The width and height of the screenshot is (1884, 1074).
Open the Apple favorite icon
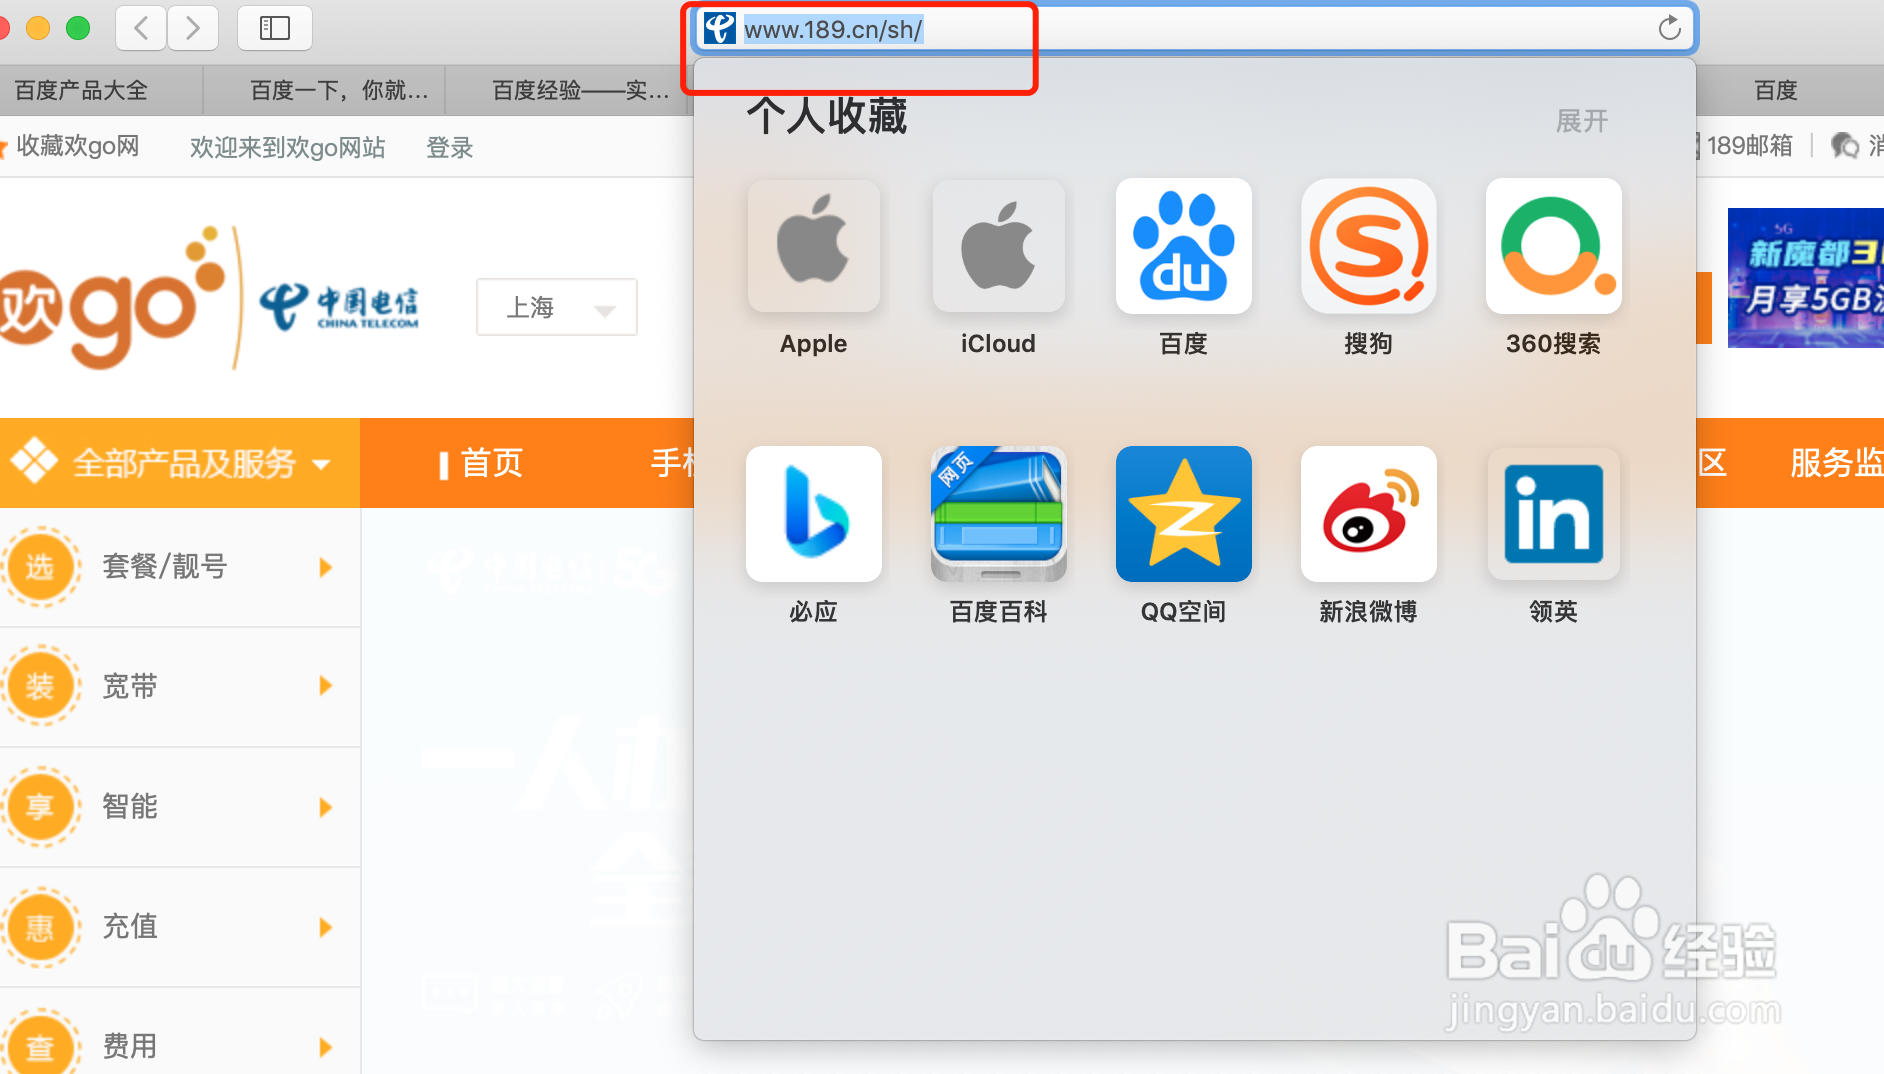point(814,246)
